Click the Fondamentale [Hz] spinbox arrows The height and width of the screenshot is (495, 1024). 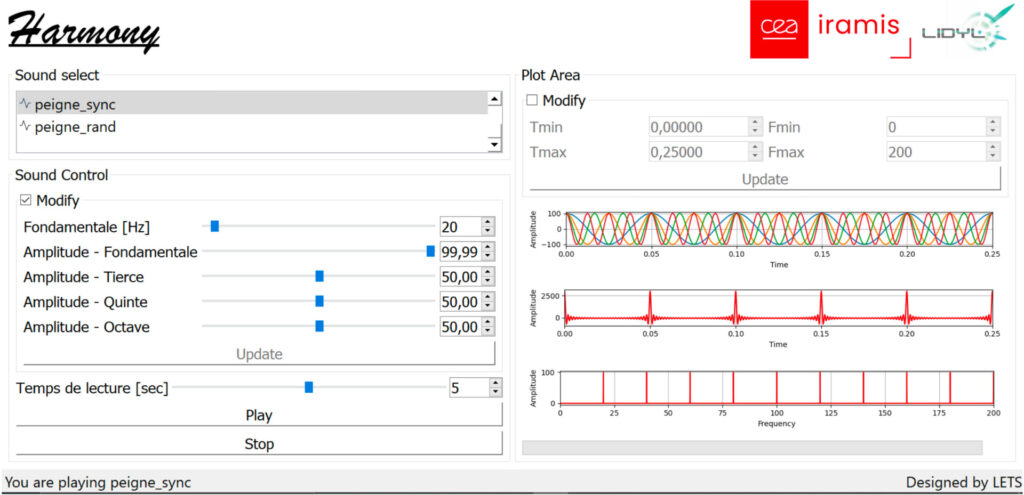487,227
